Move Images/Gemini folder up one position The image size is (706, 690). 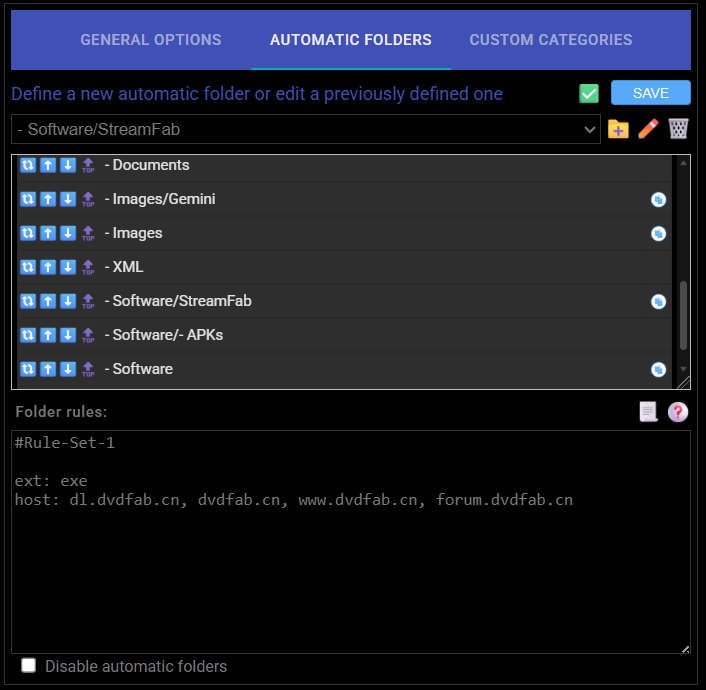click(48, 199)
